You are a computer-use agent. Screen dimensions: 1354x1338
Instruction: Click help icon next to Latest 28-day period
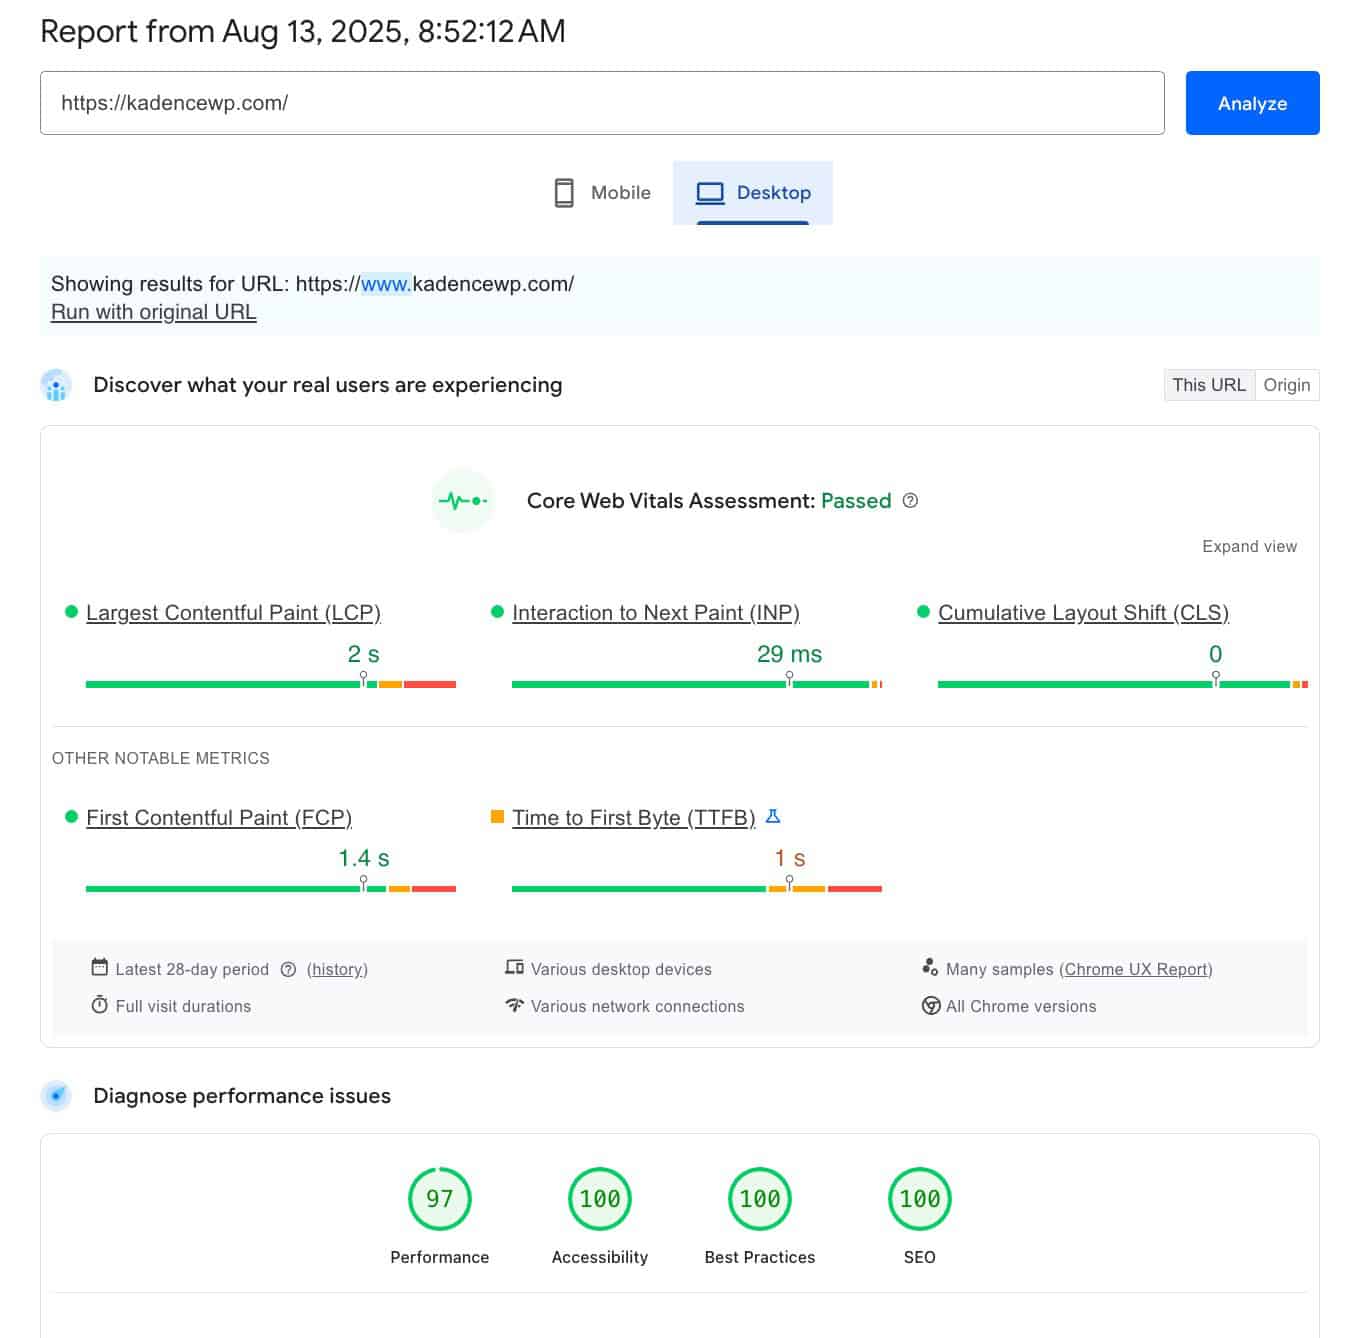[289, 969]
